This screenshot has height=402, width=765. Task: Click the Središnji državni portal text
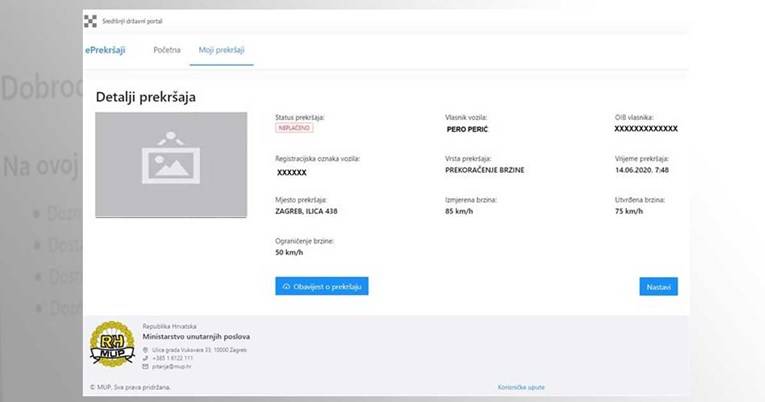(133, 20)
